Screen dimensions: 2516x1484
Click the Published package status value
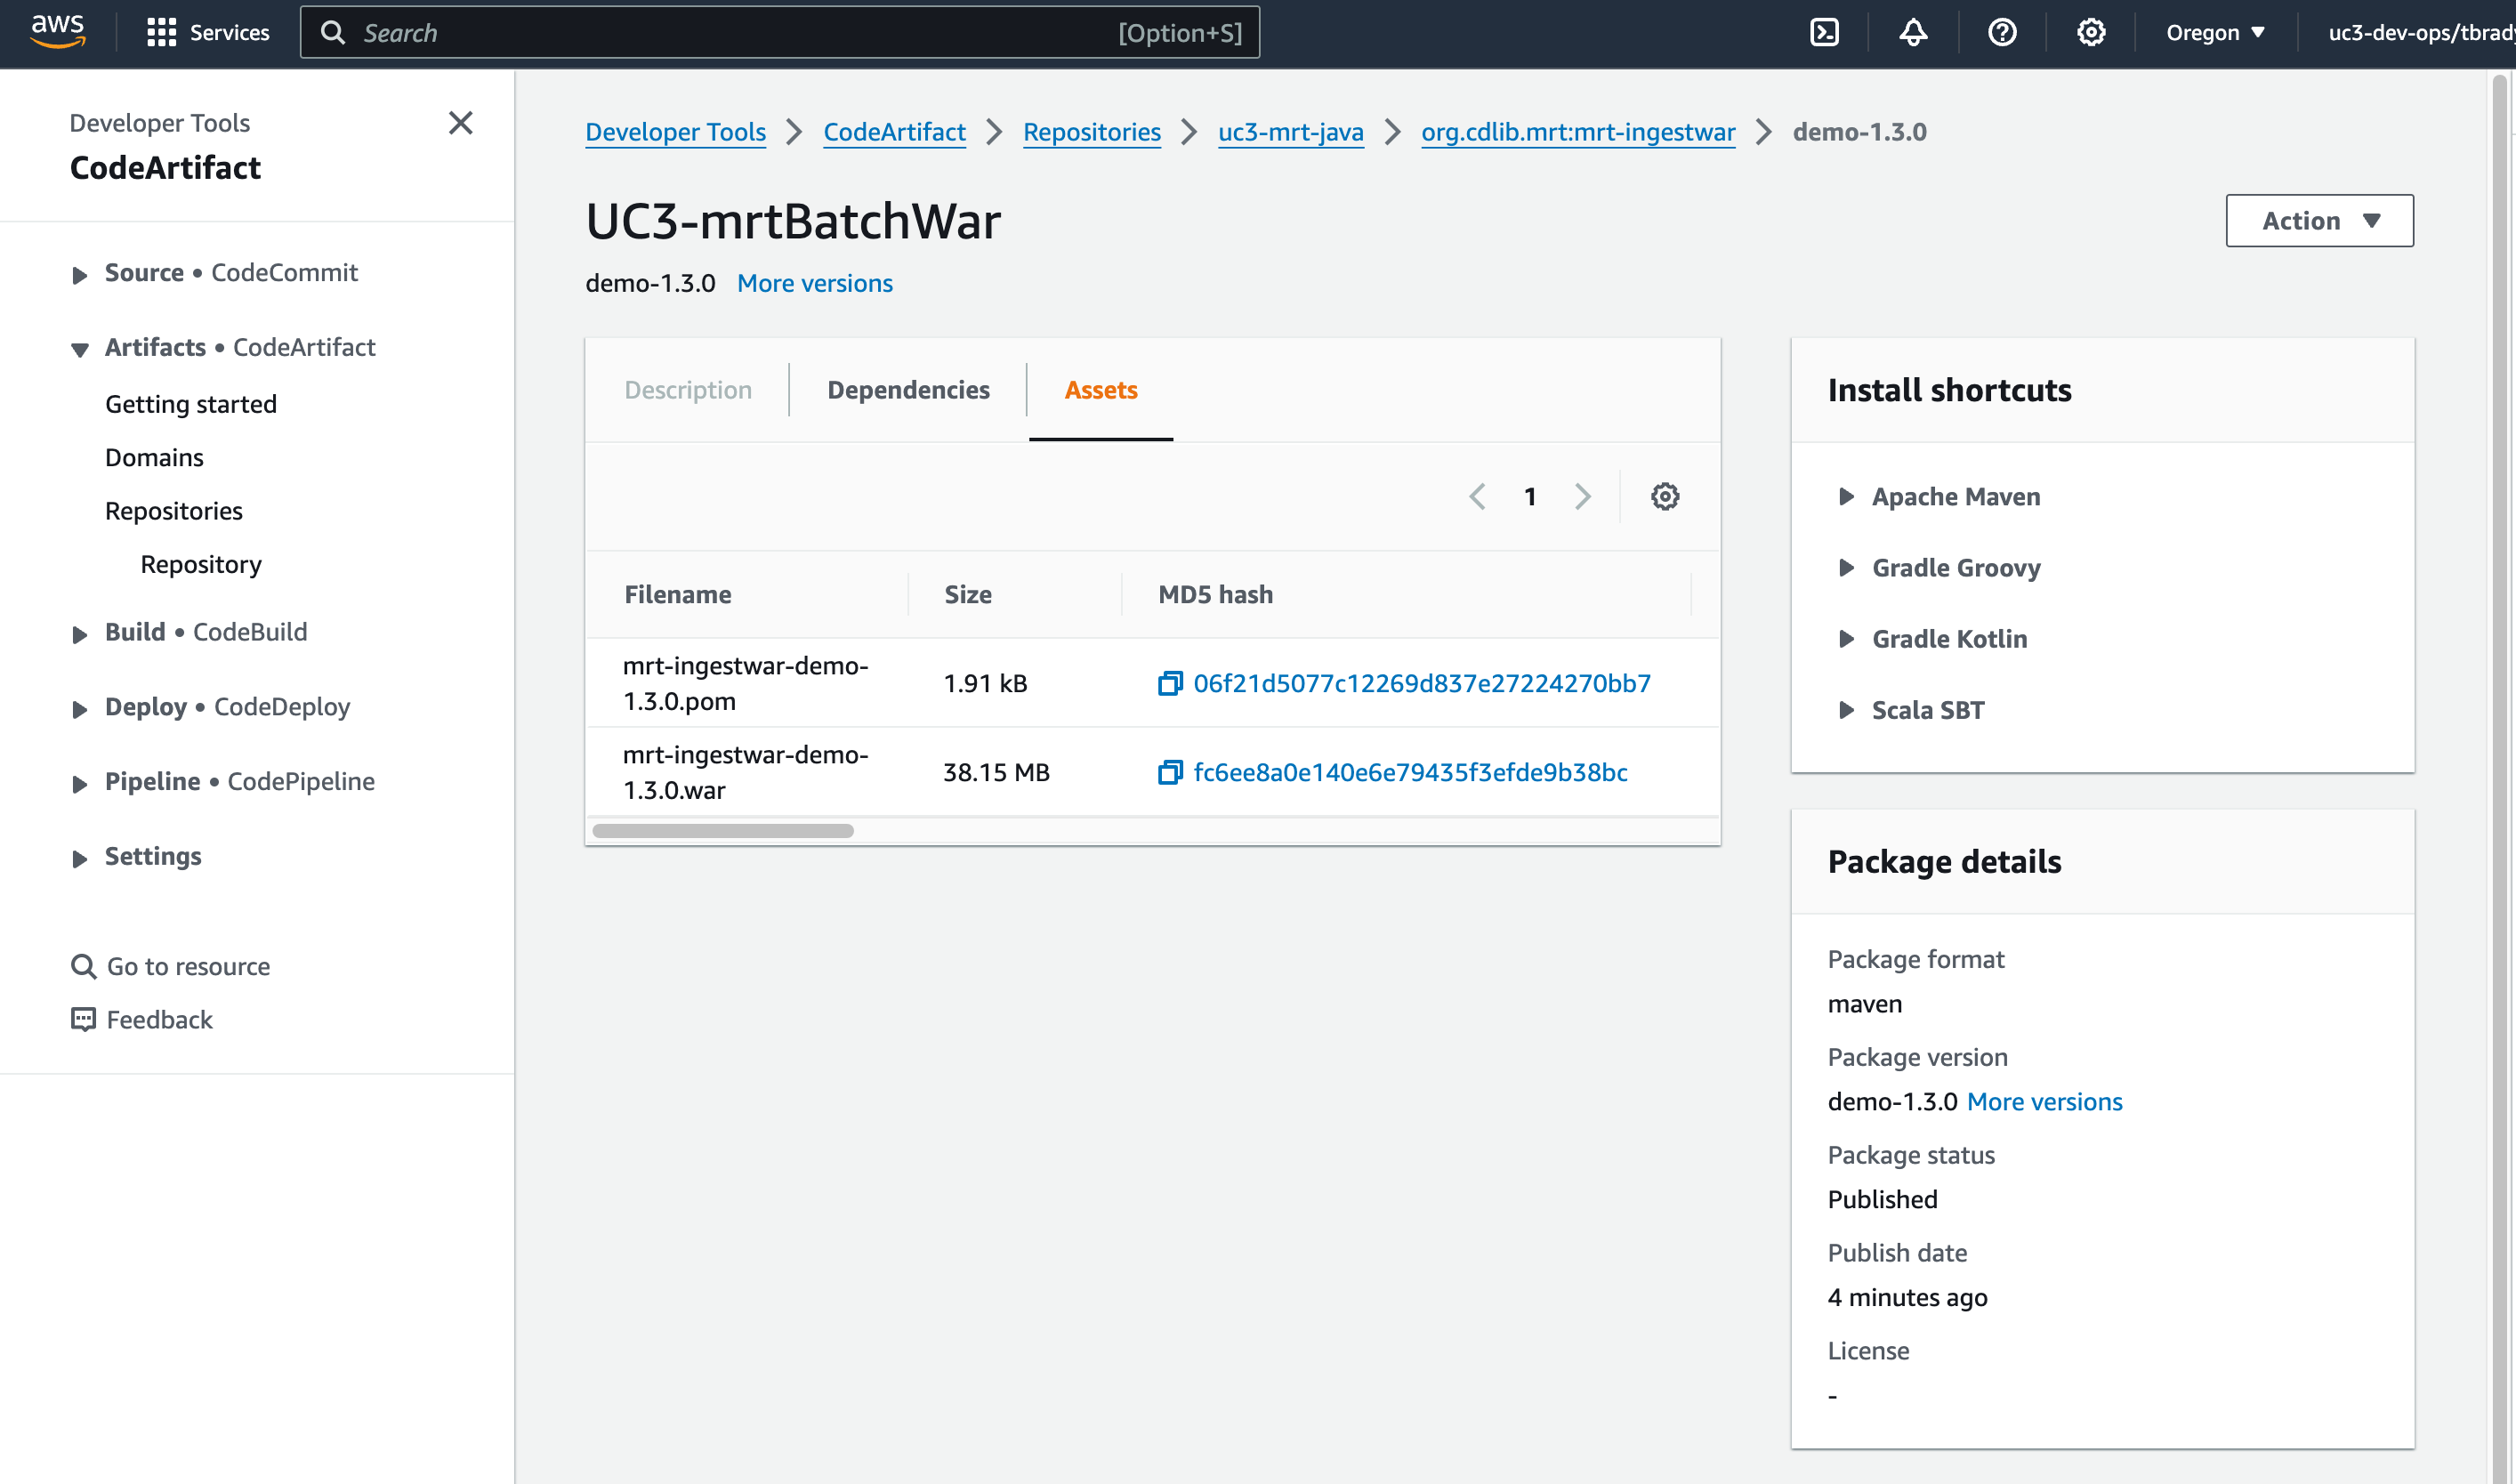[x=1882, y=1199]
